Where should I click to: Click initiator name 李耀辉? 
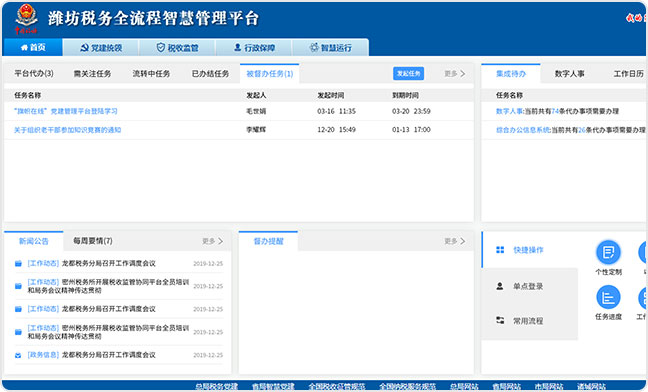click(x=256, y=130)
